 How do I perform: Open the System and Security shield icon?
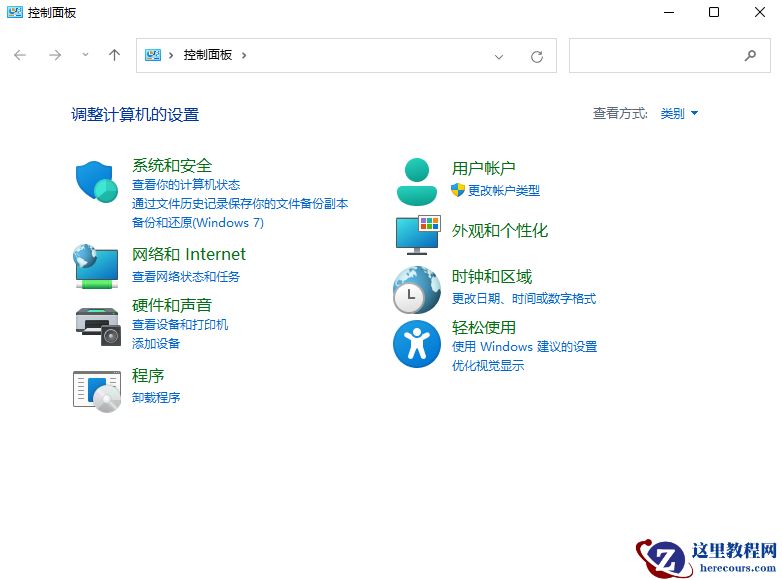tap(97, 182)
